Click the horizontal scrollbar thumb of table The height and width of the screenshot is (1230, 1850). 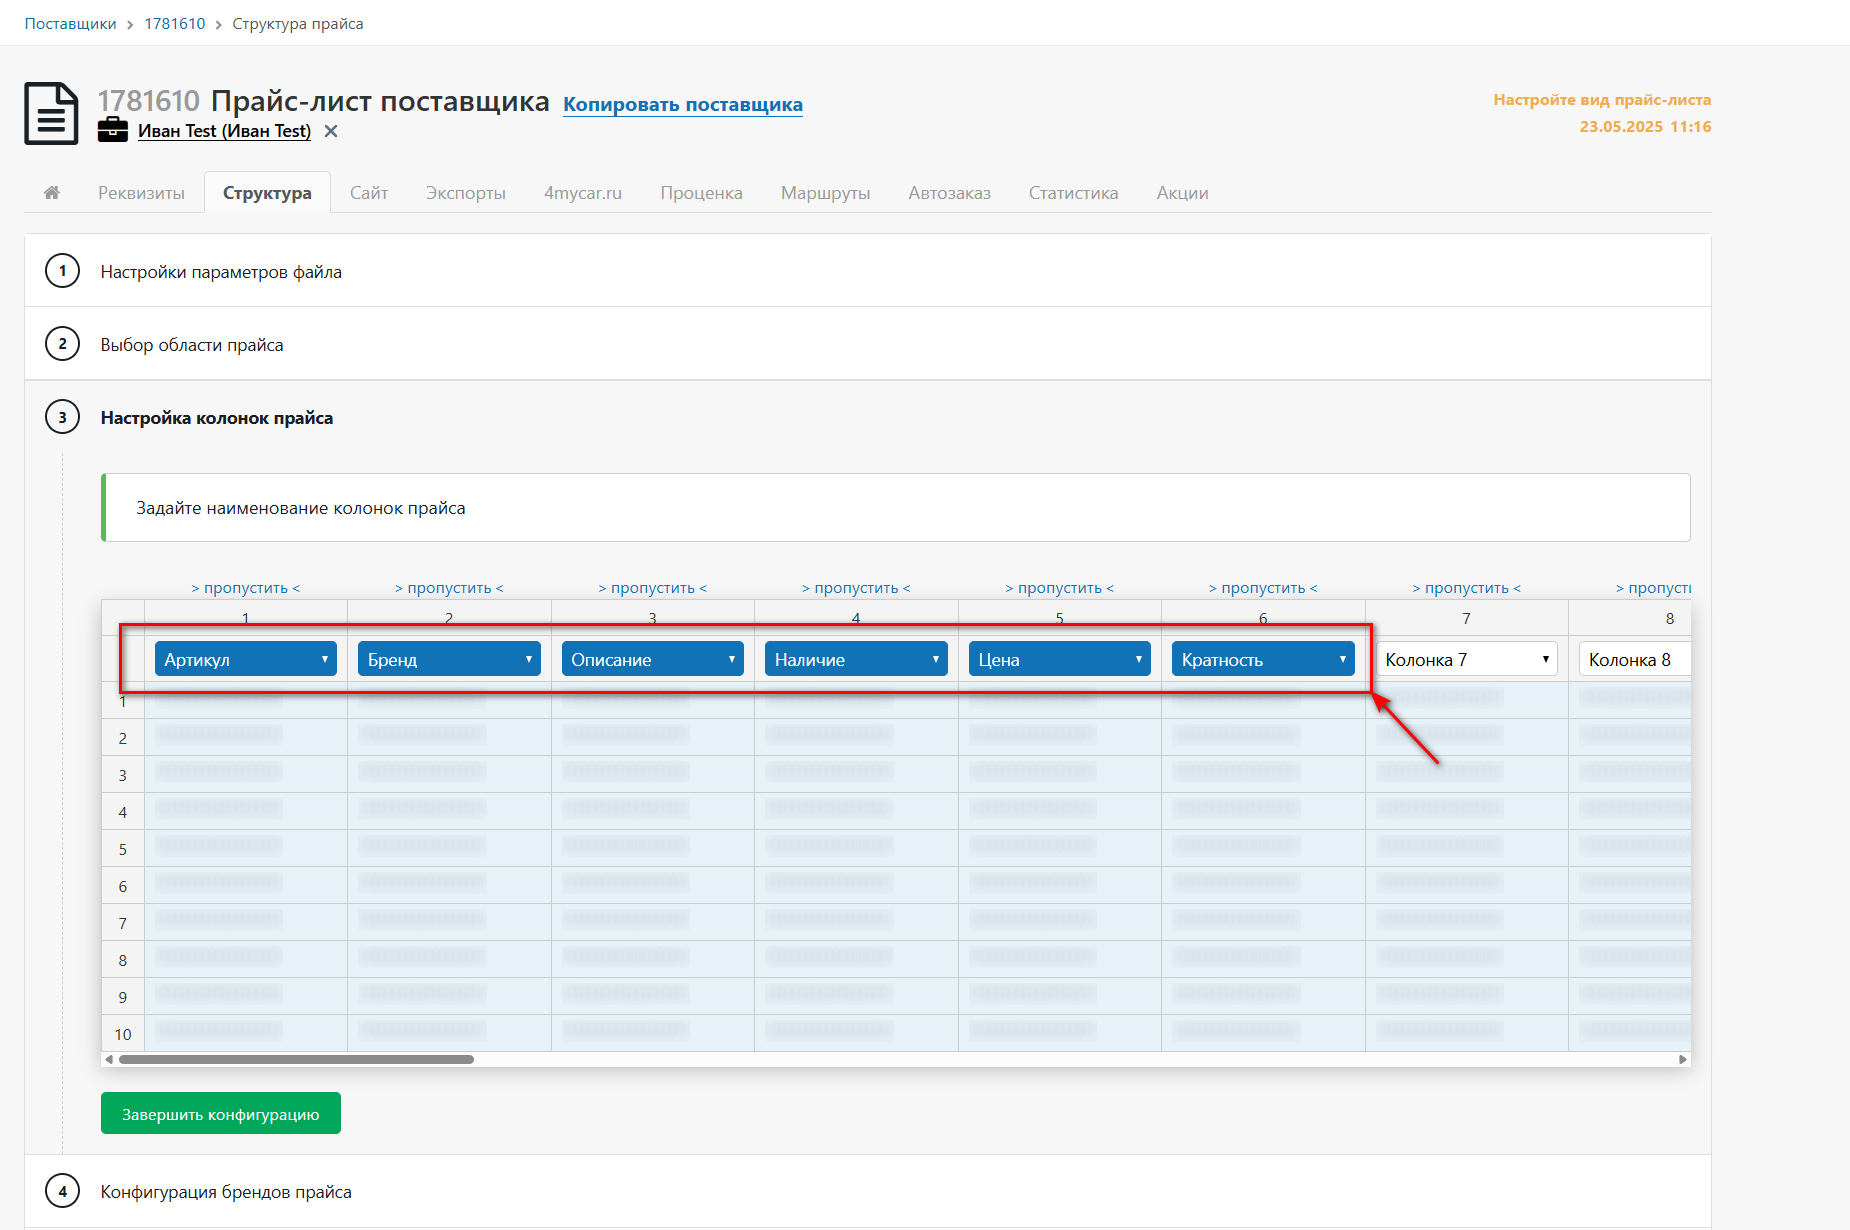[x=296, y=1059]
